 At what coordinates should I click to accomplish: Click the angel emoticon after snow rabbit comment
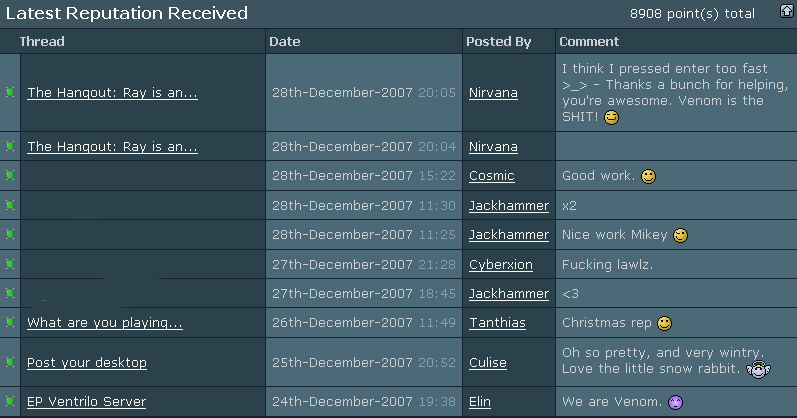tap(758, 369)
